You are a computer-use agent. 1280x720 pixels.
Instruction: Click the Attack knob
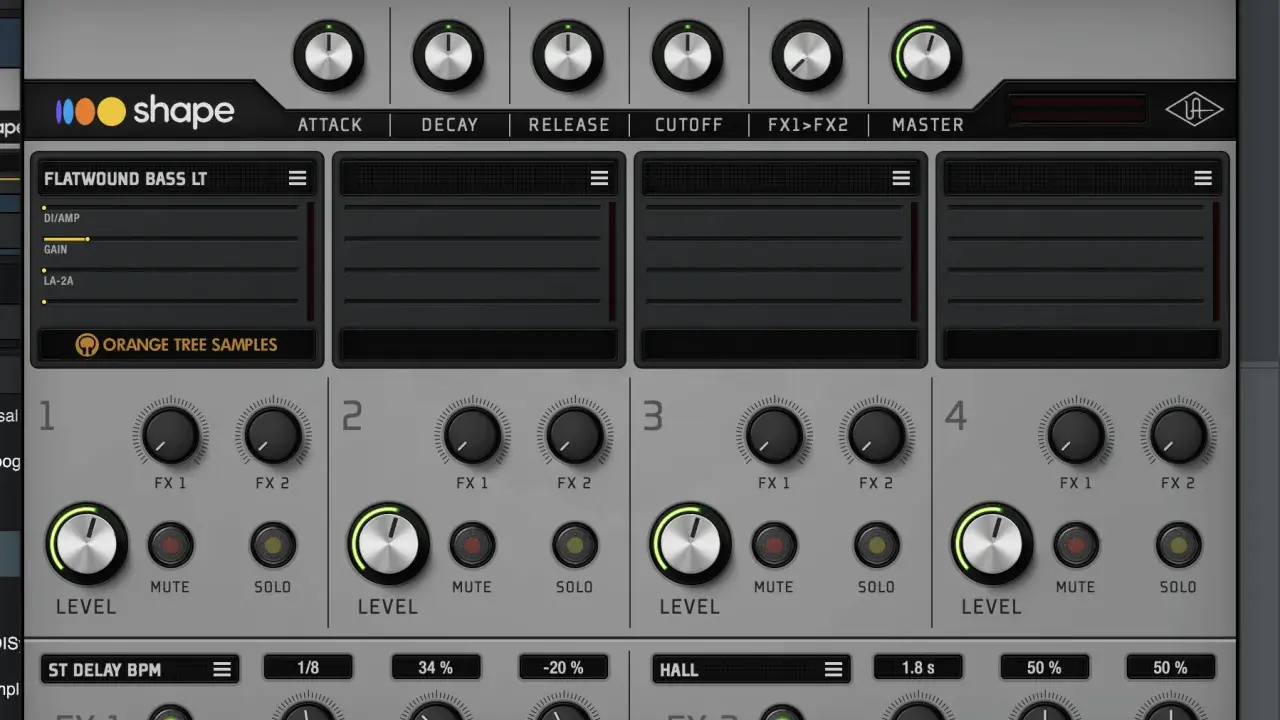[x=329, y=56]
